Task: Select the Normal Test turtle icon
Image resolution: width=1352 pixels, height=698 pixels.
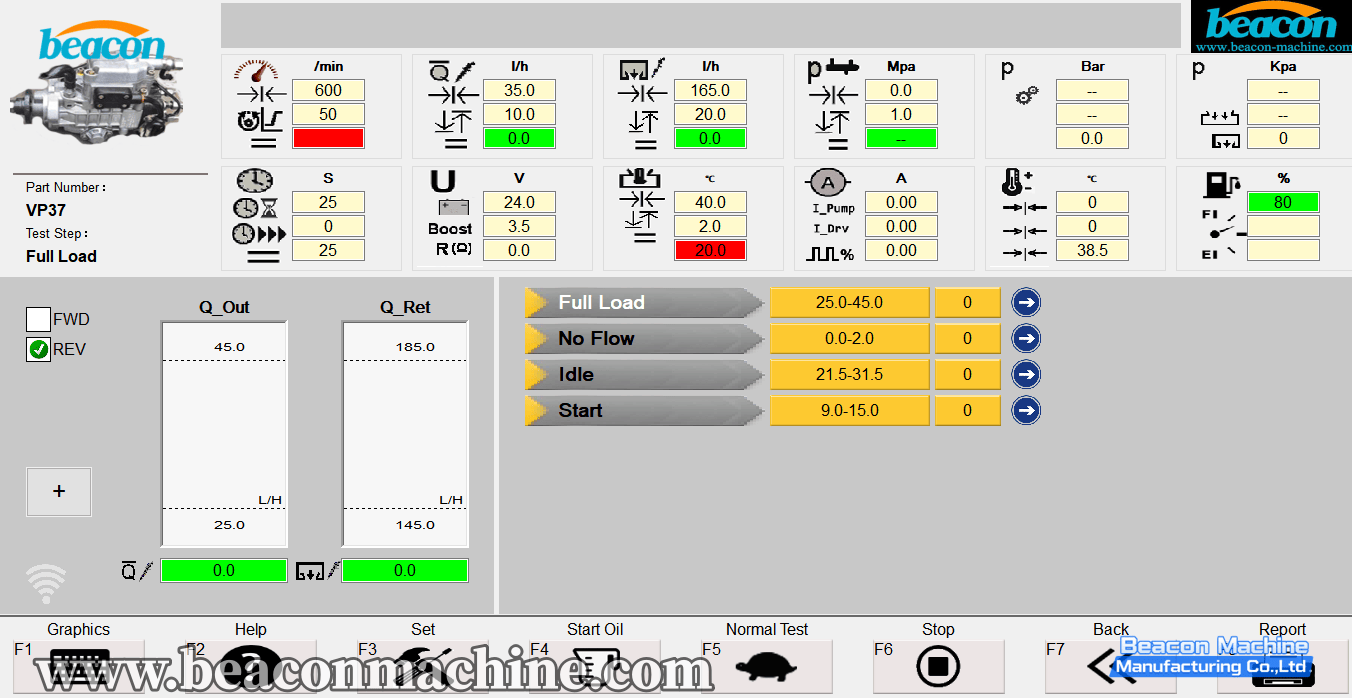Action: coord(766,665)
